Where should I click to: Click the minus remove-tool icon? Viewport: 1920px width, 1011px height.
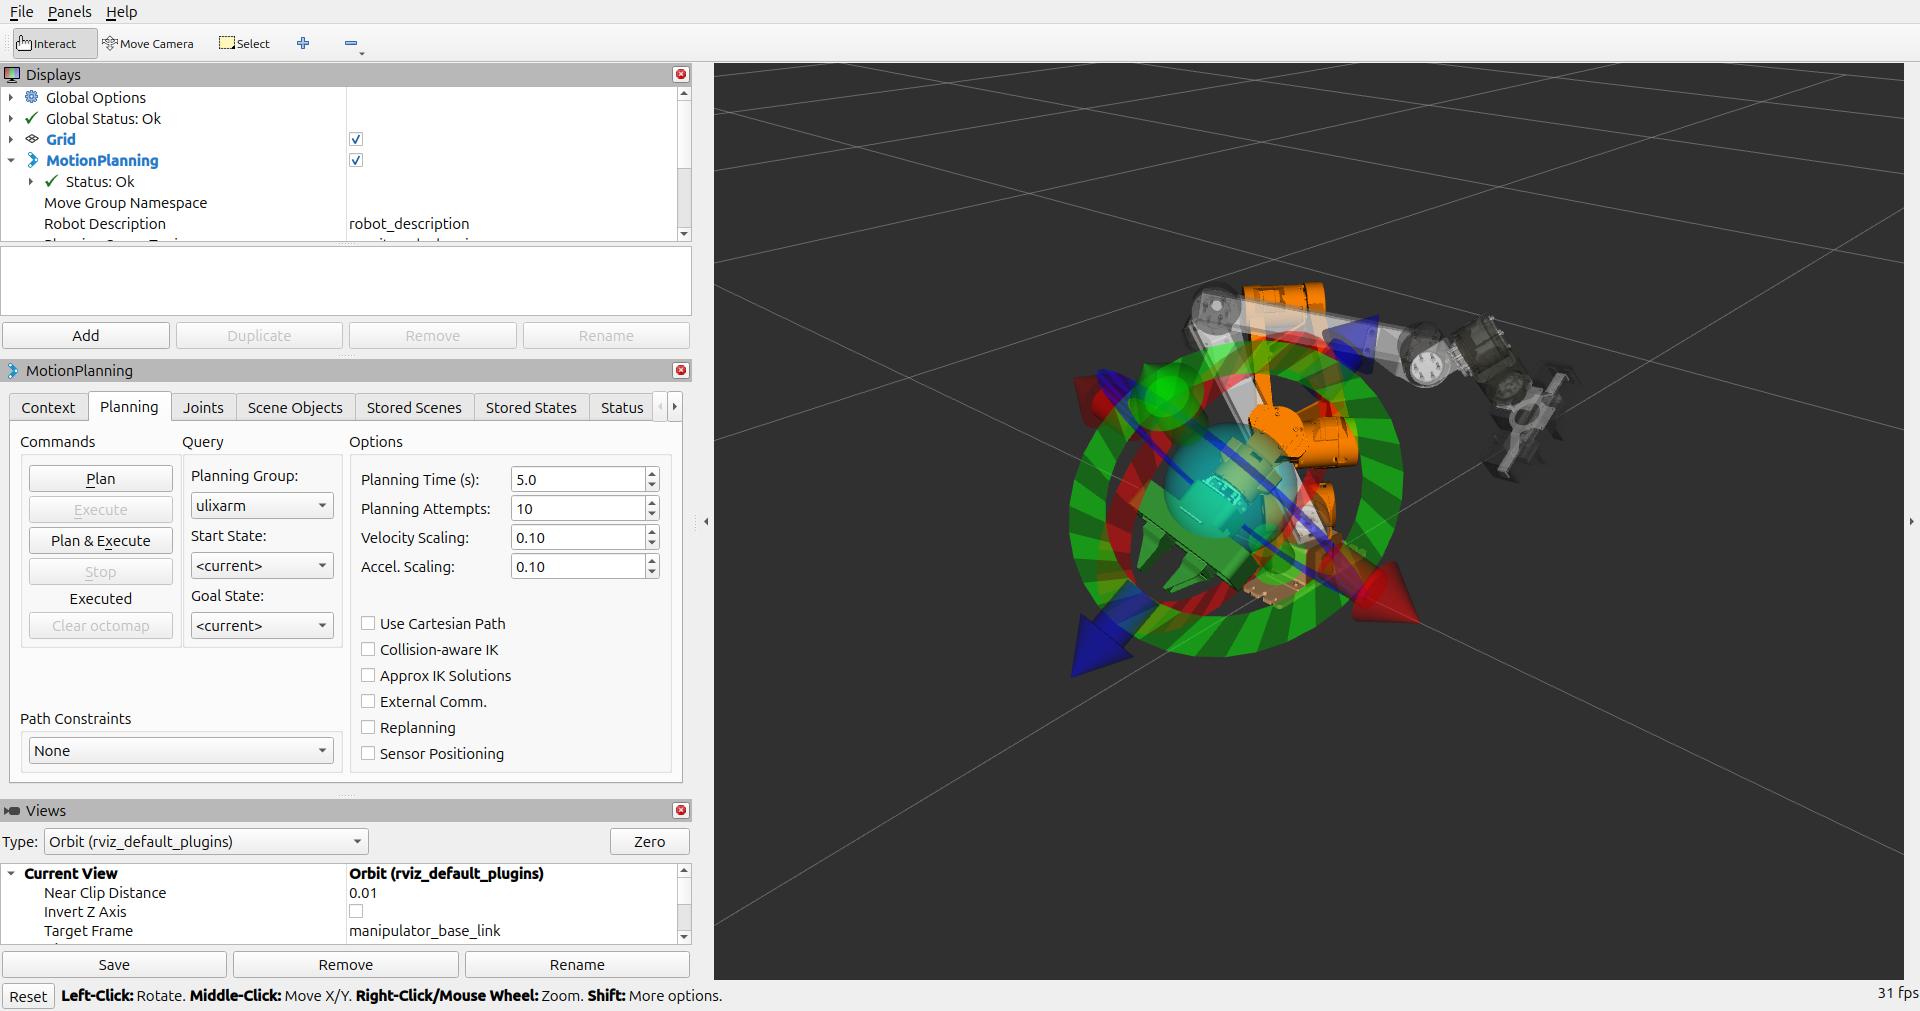pos(351,43)
